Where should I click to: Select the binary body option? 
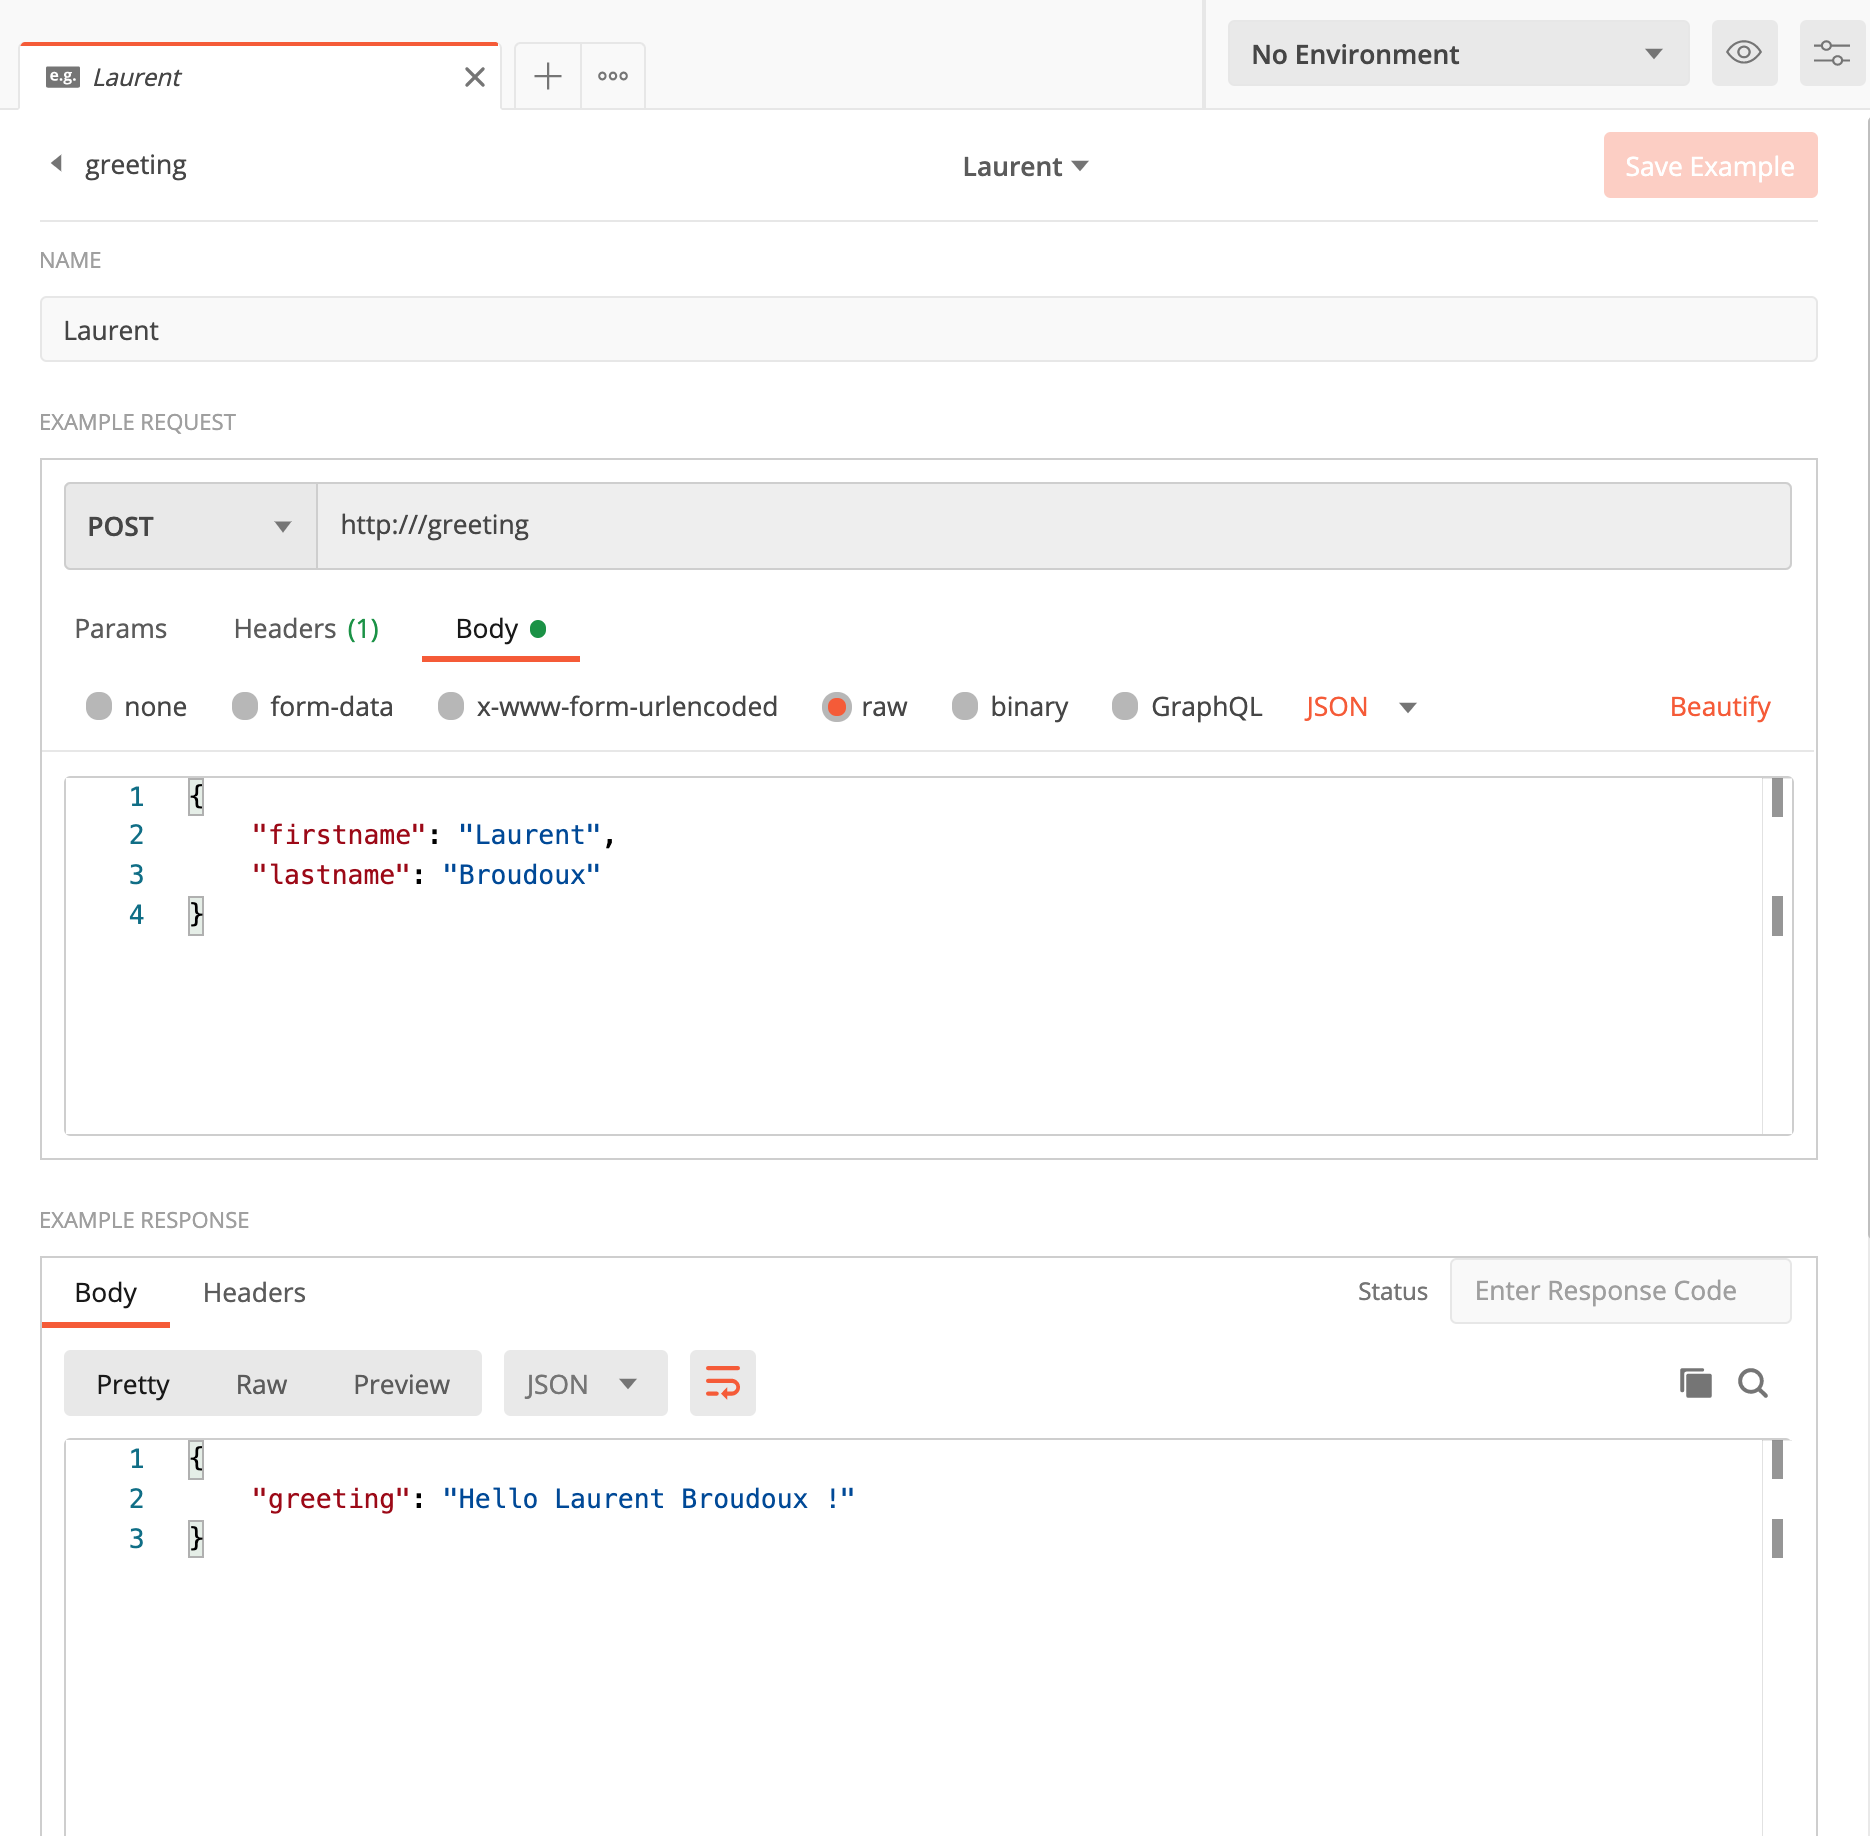click(x=965, y=707)
